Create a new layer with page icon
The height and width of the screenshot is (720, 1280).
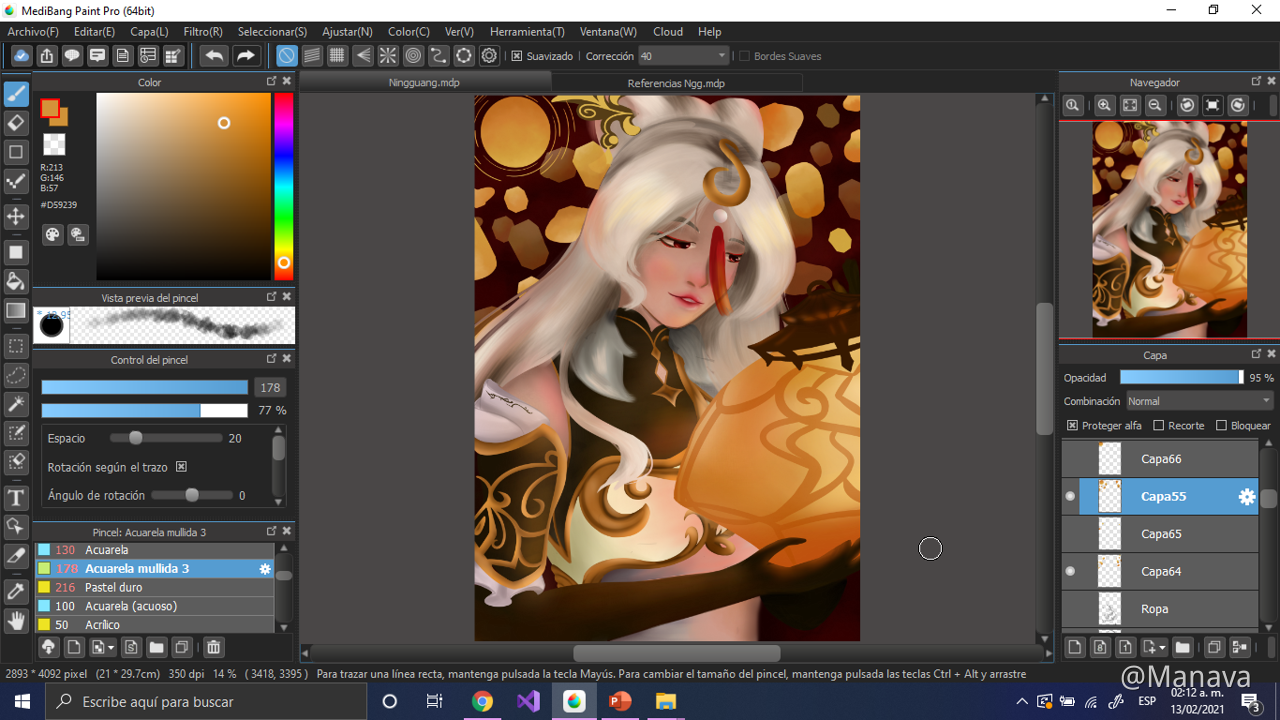click(1075, 647)
